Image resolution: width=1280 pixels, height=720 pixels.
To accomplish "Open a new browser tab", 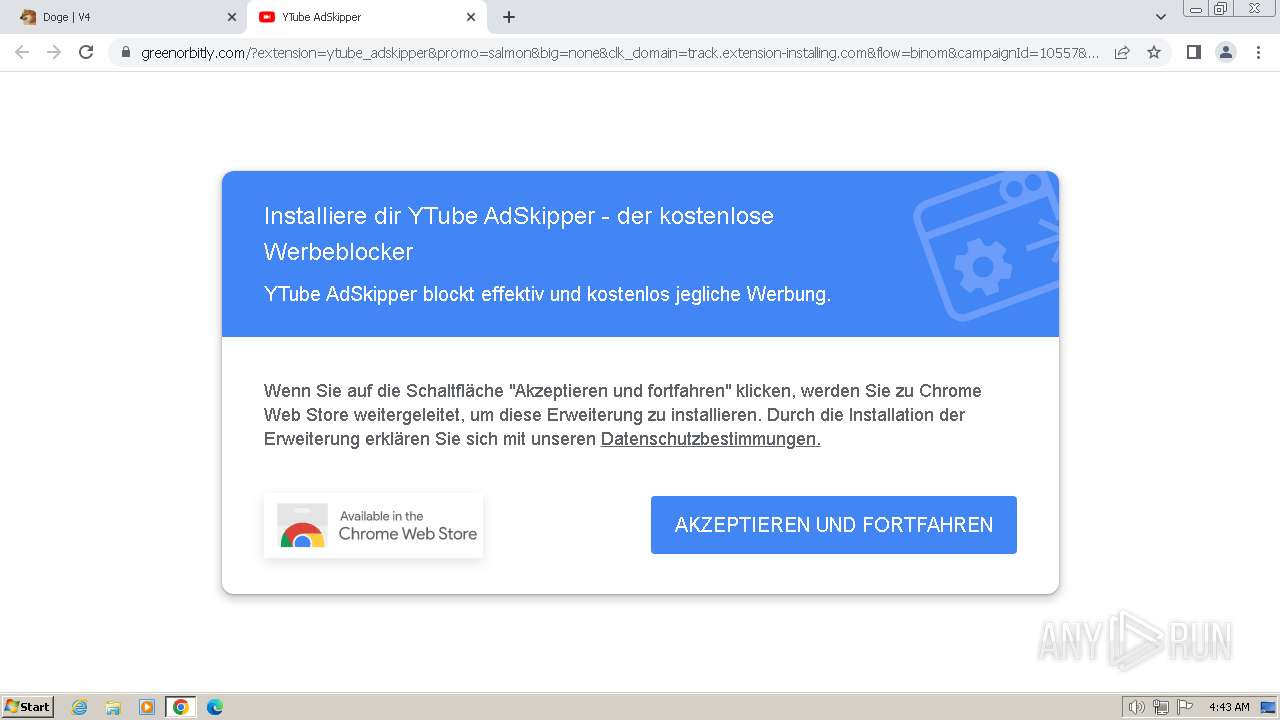I will [x=509, y=17].
